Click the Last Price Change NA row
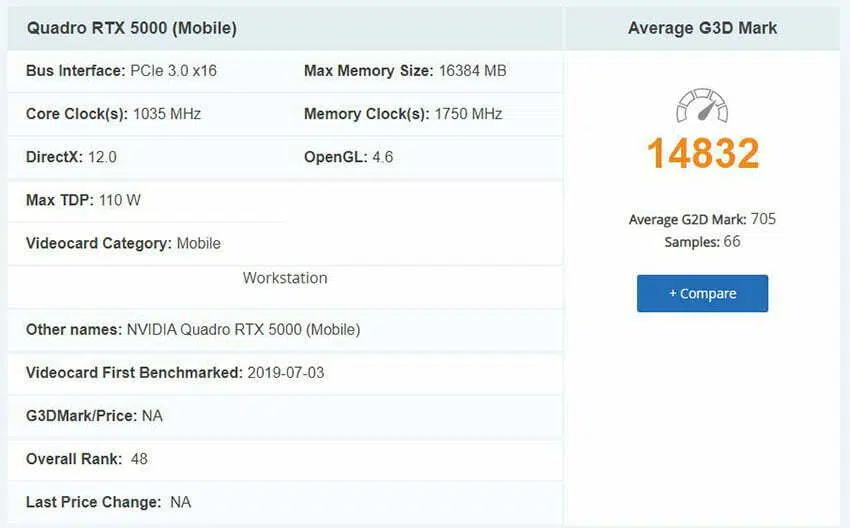 pos(285,502)
